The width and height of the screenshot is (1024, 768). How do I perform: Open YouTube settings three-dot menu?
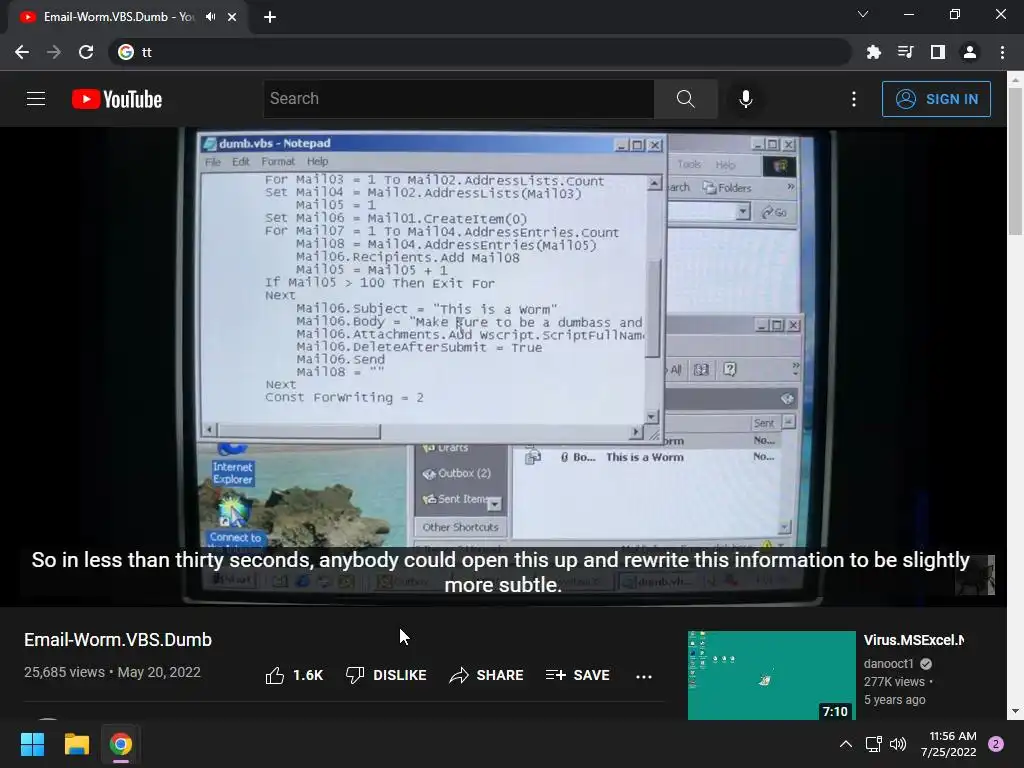coord(854,99)
